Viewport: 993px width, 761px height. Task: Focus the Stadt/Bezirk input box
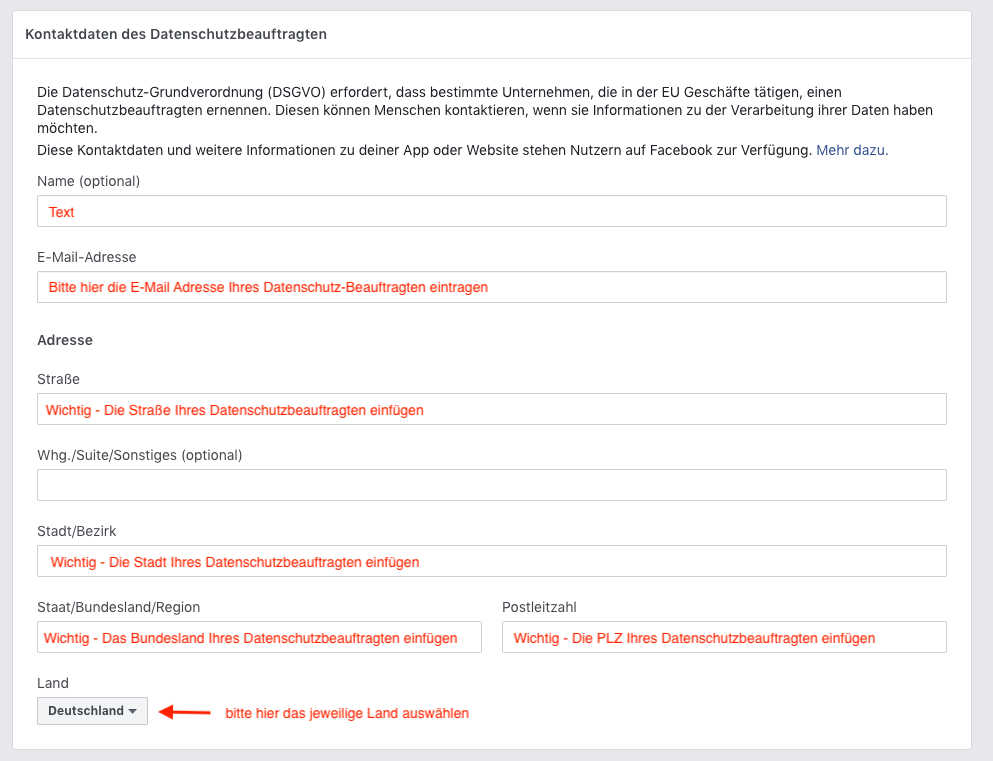(x=491, y=562)
